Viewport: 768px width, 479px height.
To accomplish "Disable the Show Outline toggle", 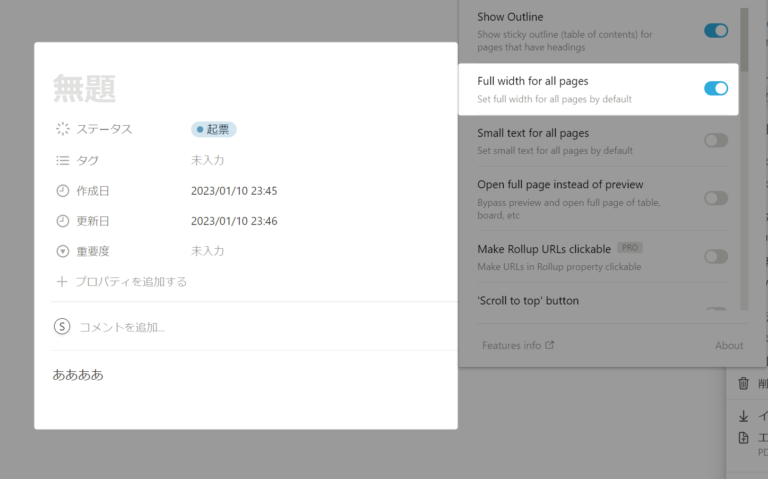I will 716,31.
